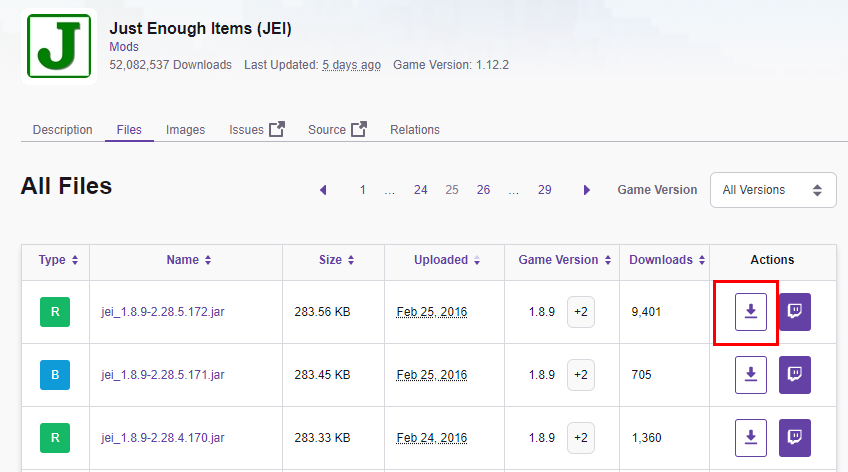
Task: Click '5 days ago' last updated text
Action: coord(352,65)
